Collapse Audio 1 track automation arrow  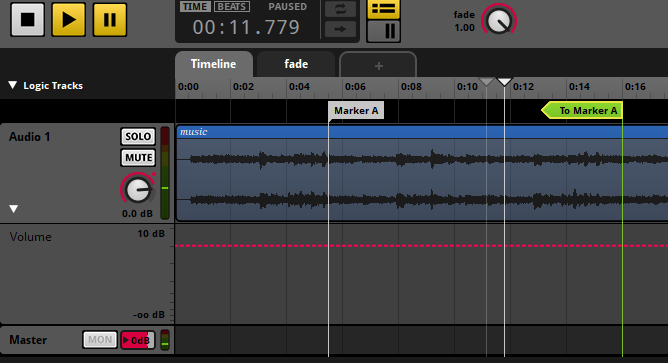click(14, 209)
